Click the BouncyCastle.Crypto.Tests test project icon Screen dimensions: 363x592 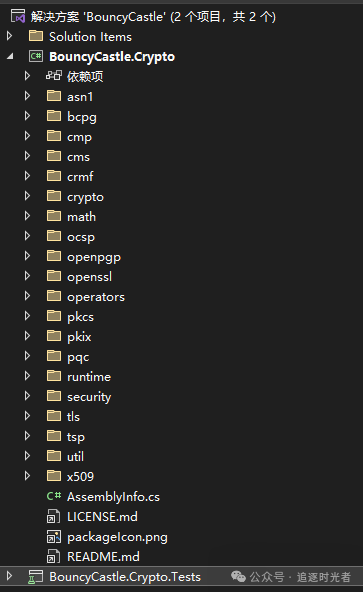pos(36,577)
